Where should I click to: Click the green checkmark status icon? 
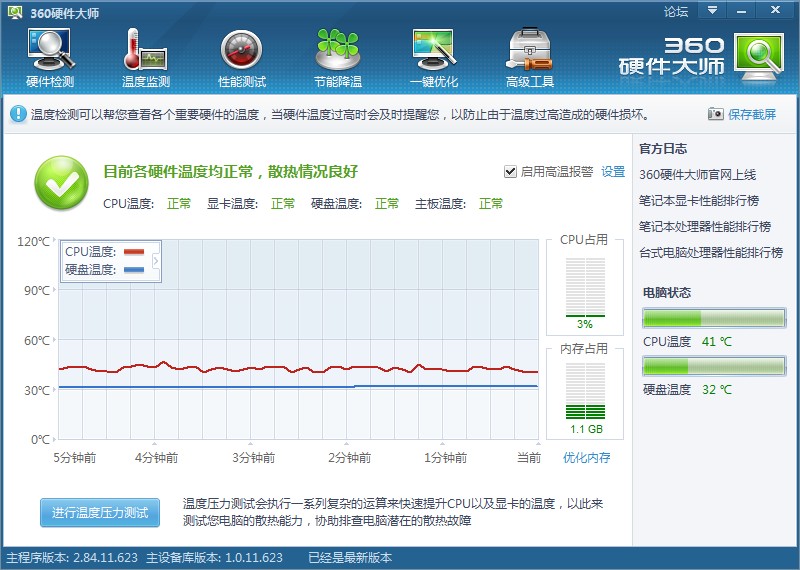(61, 183)
